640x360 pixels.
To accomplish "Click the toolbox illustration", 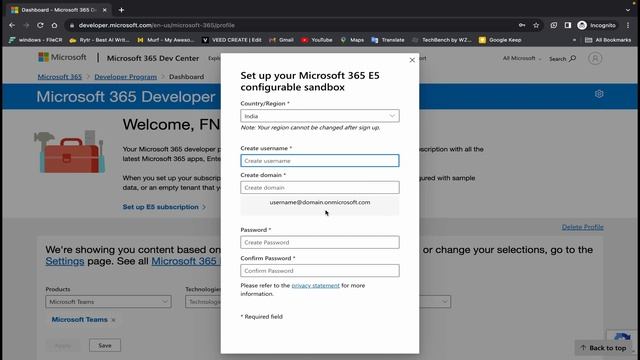I will pos(69,152).
